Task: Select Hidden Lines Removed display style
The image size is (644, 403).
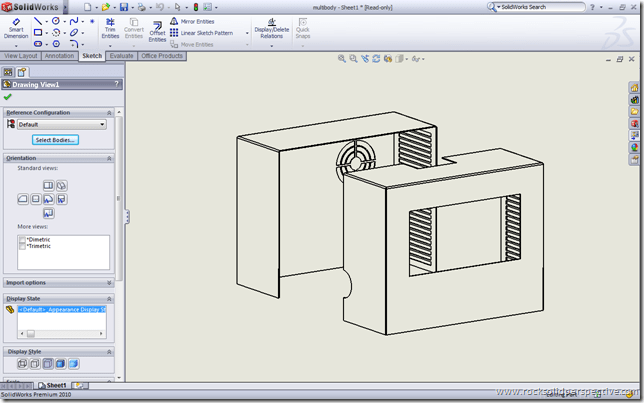Action: (x=48, y=364)
